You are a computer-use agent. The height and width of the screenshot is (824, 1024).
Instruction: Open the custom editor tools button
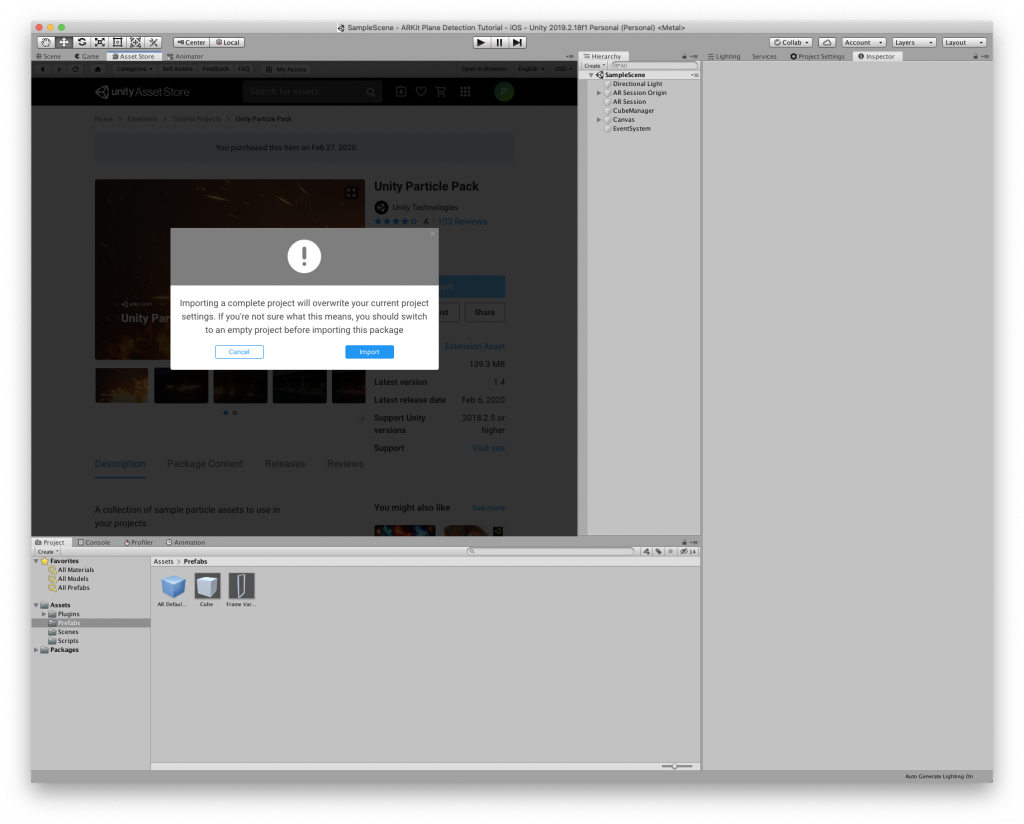[153, 42]
